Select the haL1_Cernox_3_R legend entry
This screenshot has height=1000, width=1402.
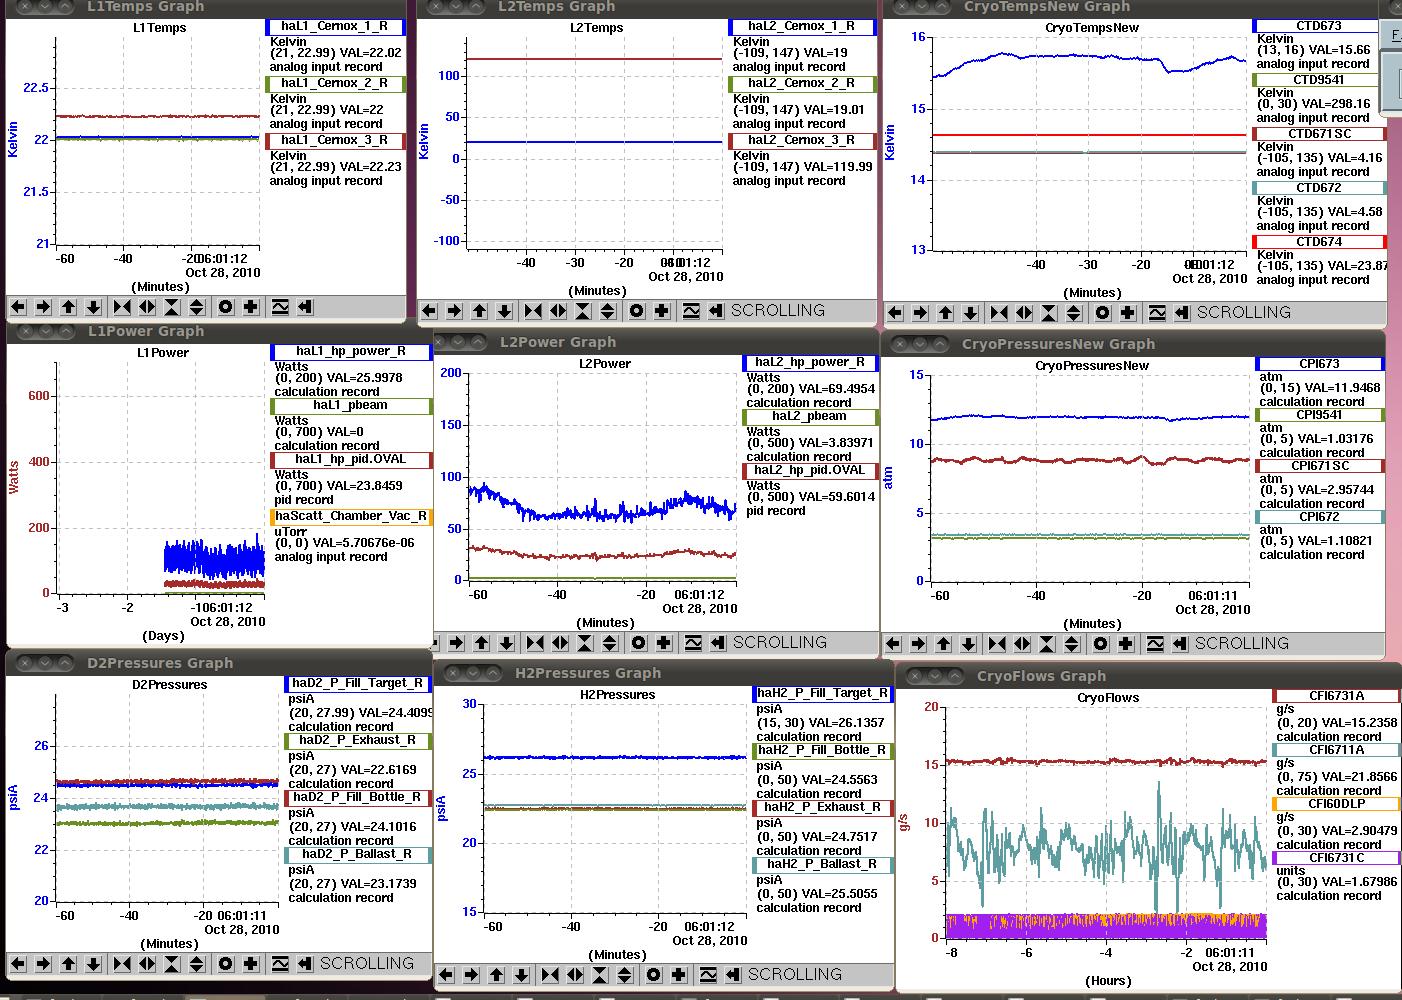335,141
